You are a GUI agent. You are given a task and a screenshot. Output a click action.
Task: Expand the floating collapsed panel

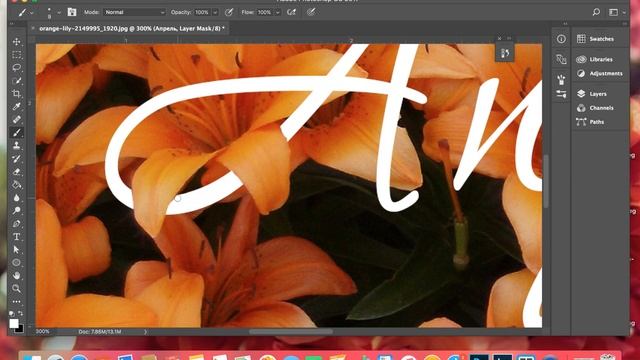coord(509,38)
